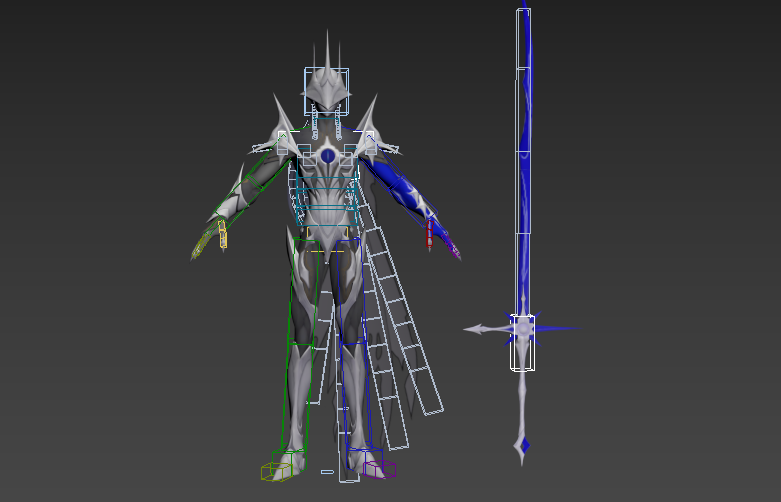Click the blue round gem on chest
The height and width of the screenshot is (502, 781).
328,156
